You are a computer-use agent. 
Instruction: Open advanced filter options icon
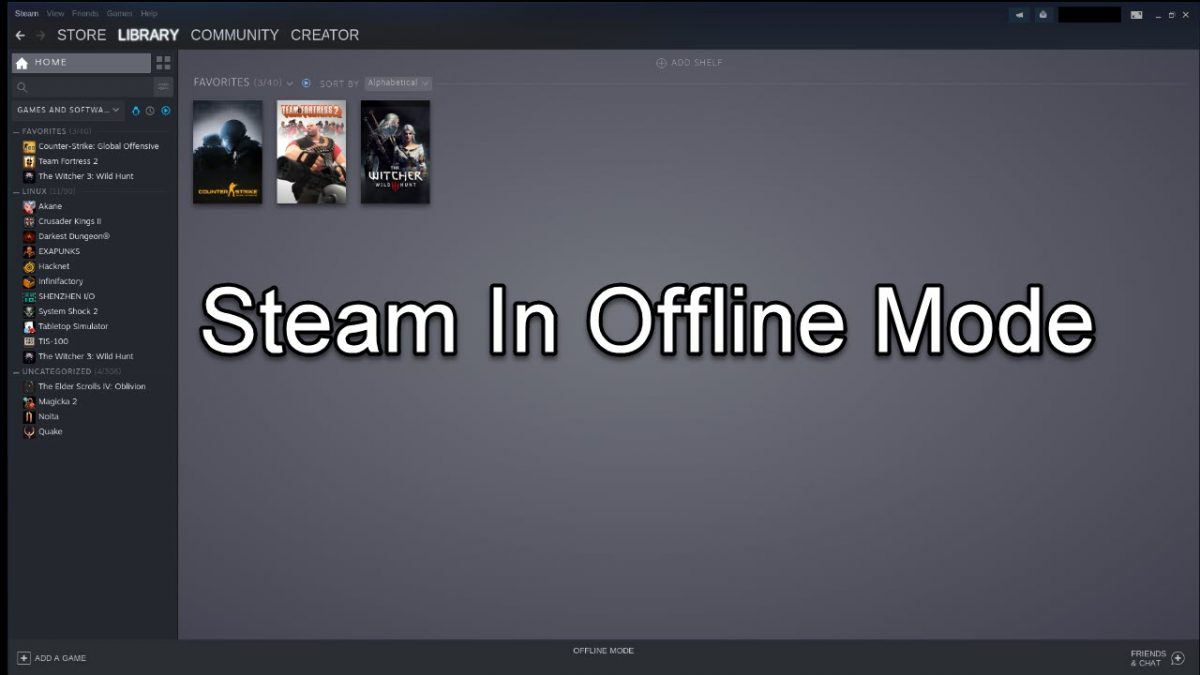pos(163,87)
